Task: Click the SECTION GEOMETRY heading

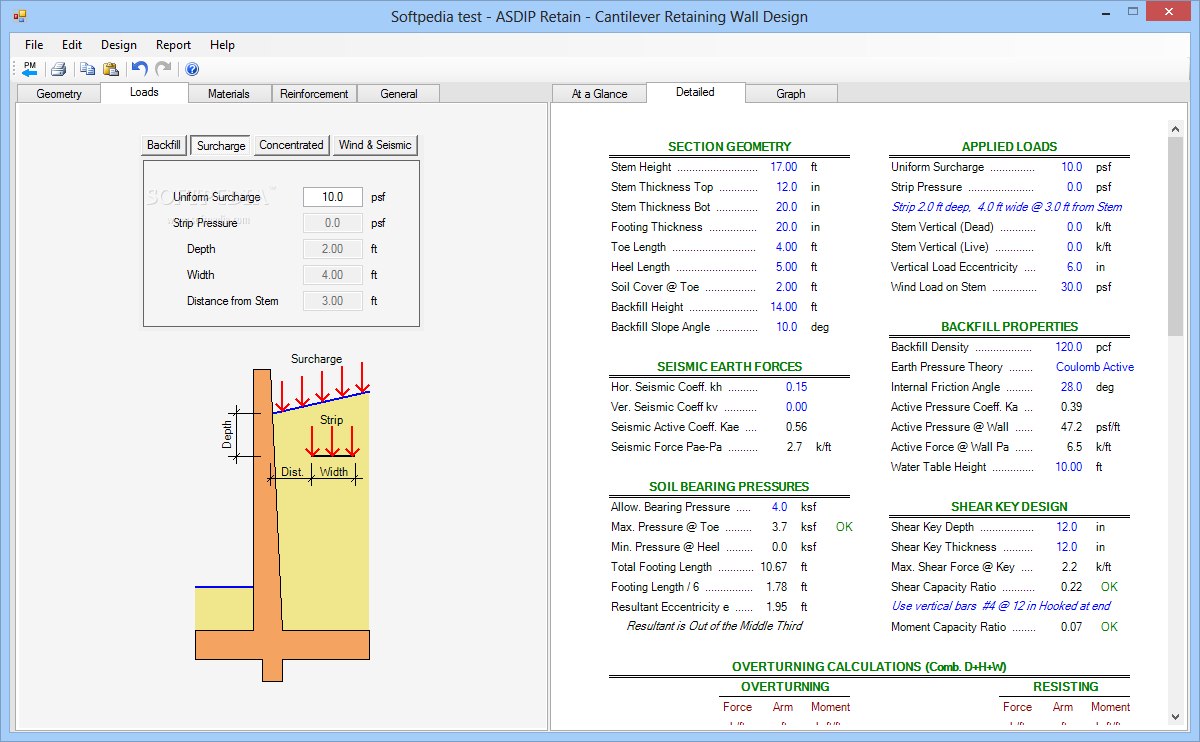Action: 730,146
